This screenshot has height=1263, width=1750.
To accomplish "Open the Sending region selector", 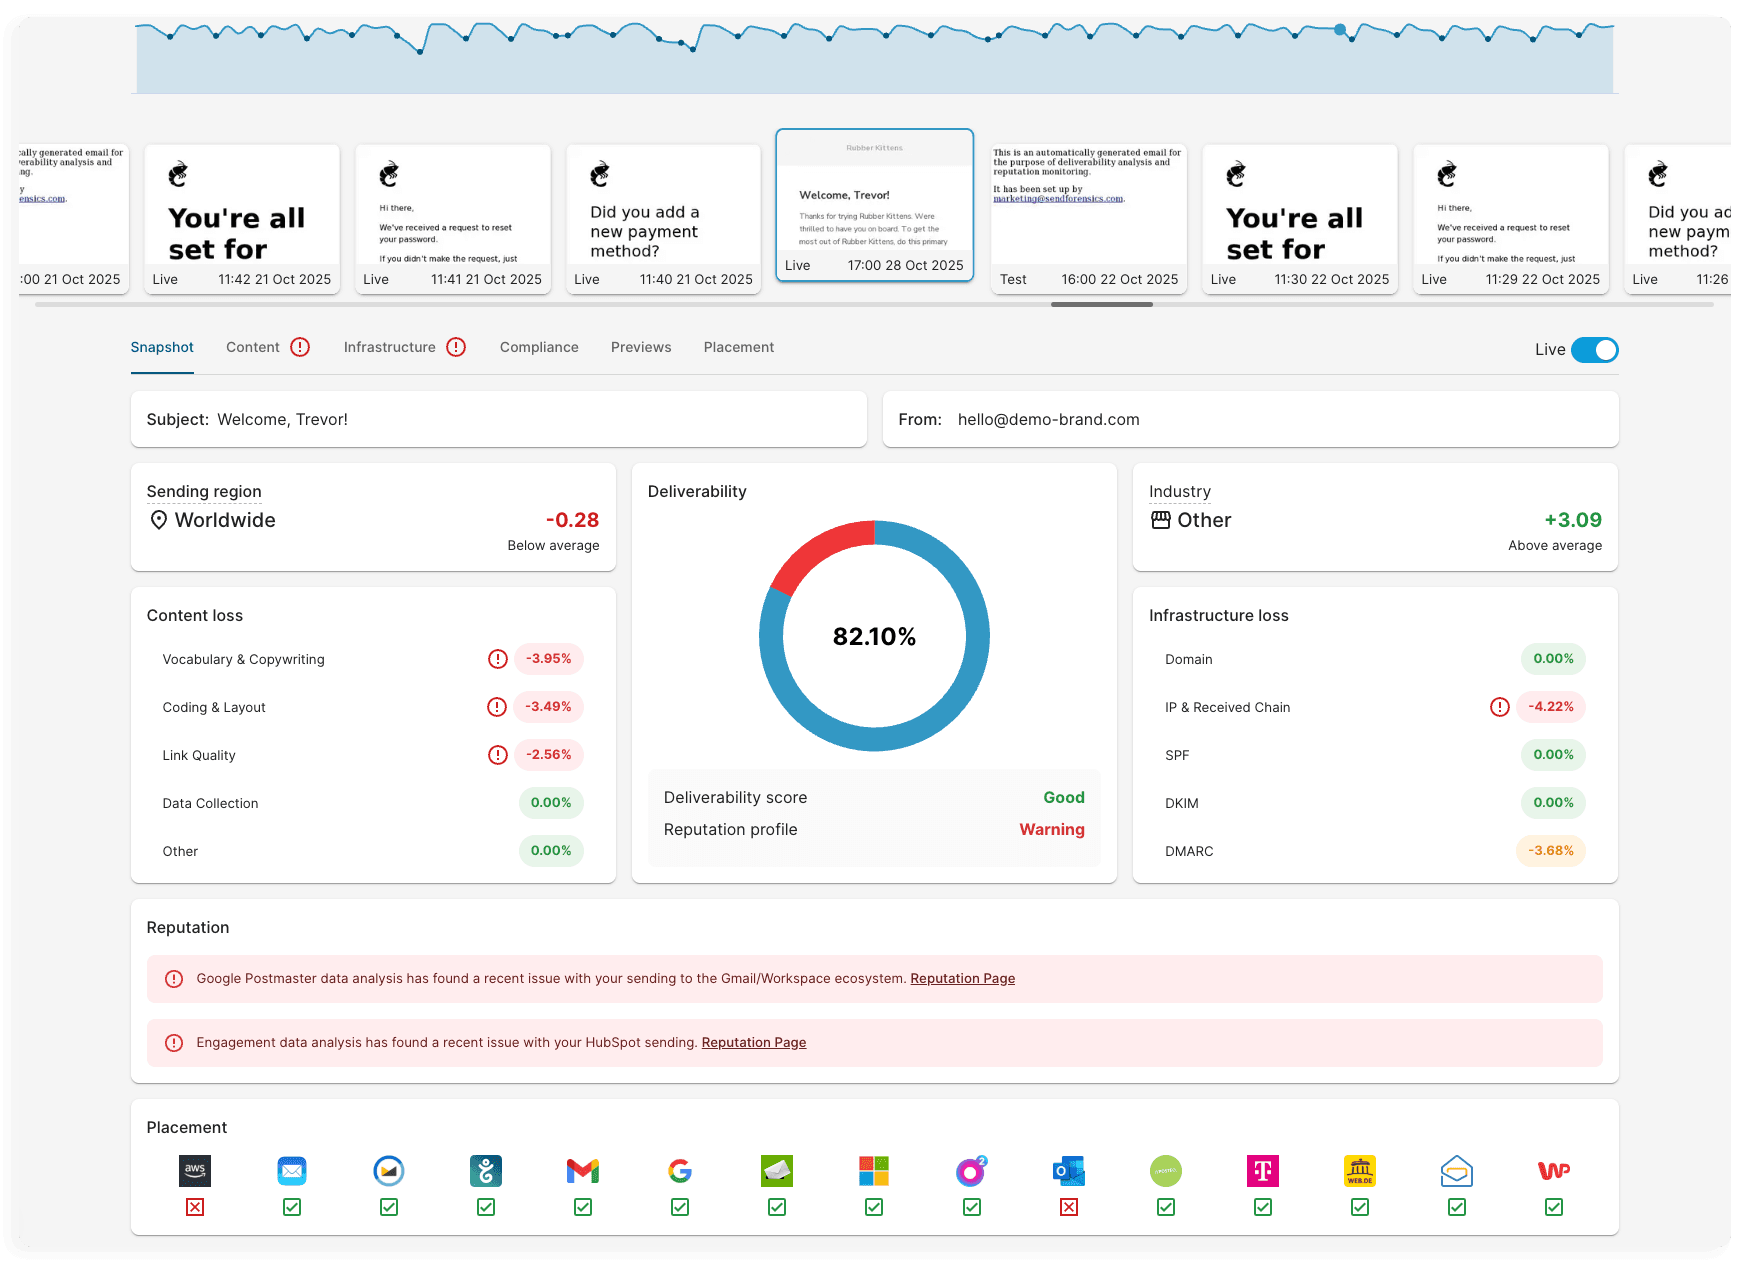I will click(225, 520).
